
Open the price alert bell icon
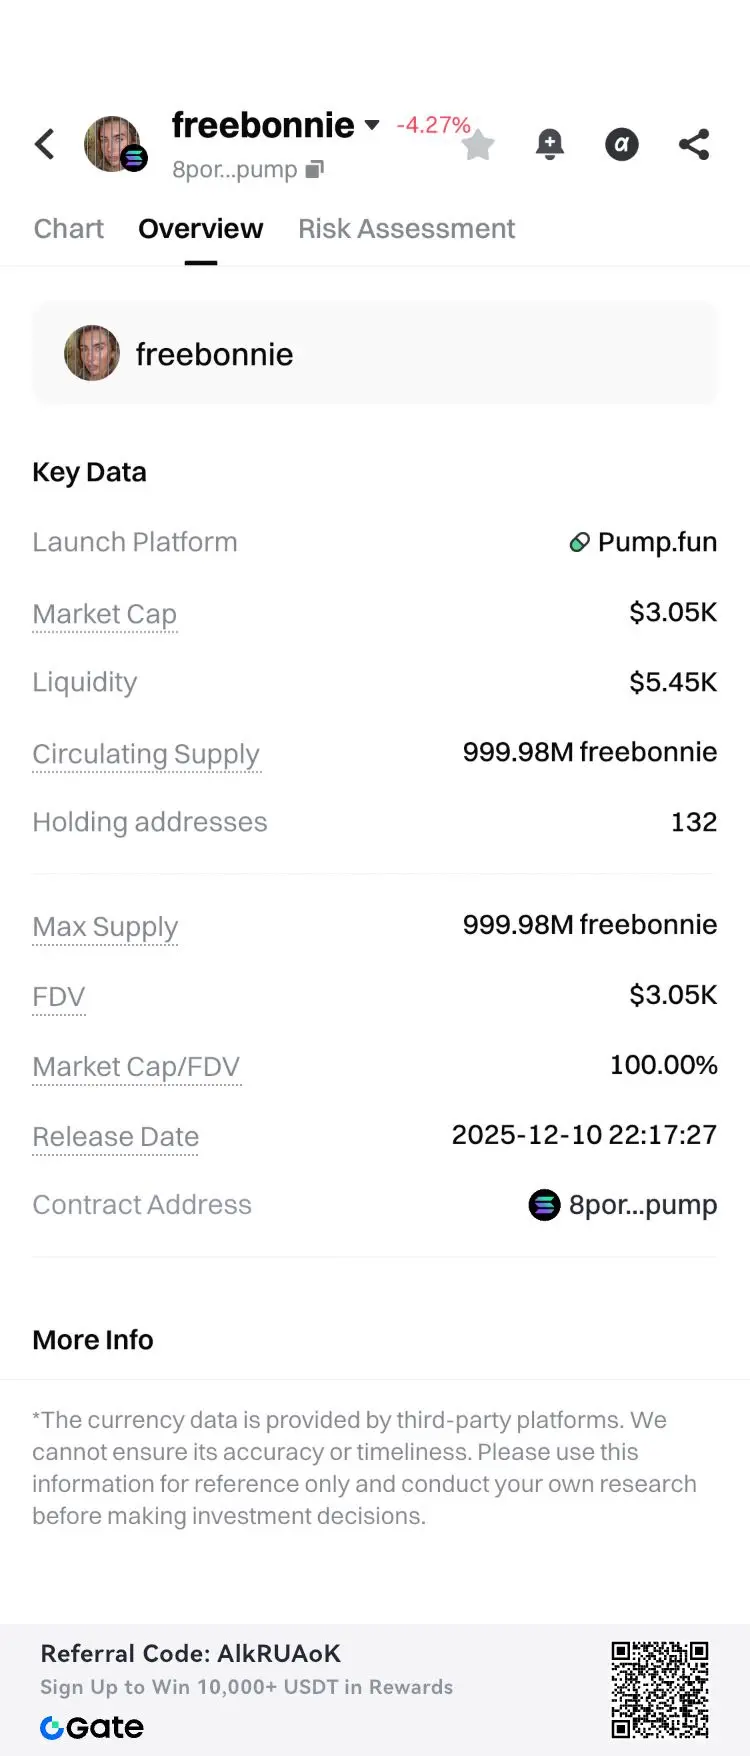(549, 145)
